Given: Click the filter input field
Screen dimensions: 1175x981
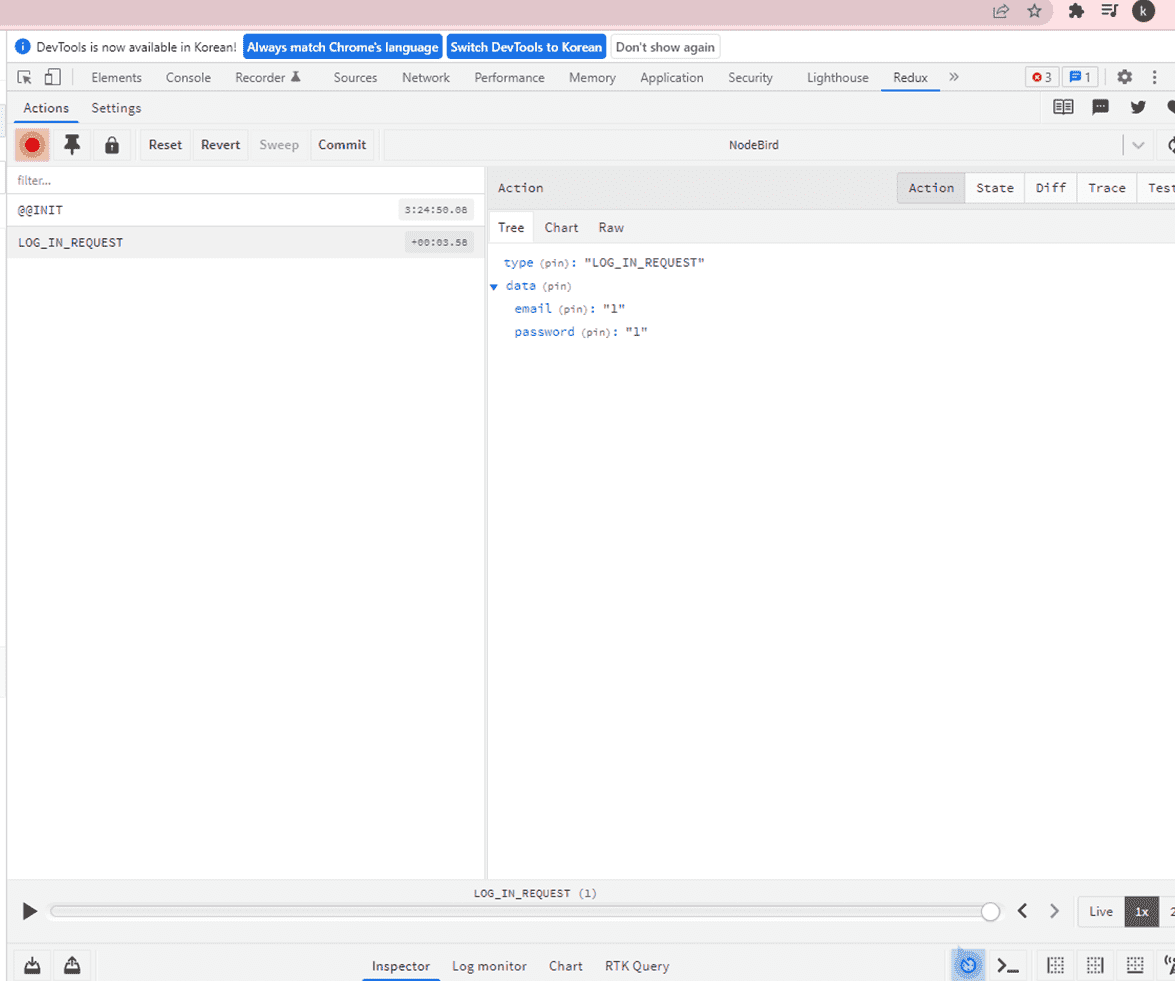Looking at the screenshot, I should tap(246, 181).
